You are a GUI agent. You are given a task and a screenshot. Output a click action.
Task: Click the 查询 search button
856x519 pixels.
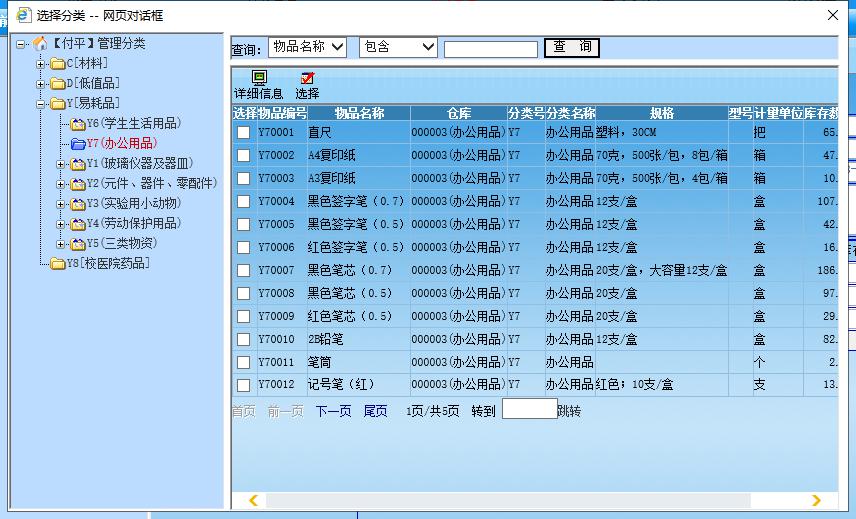572,47
